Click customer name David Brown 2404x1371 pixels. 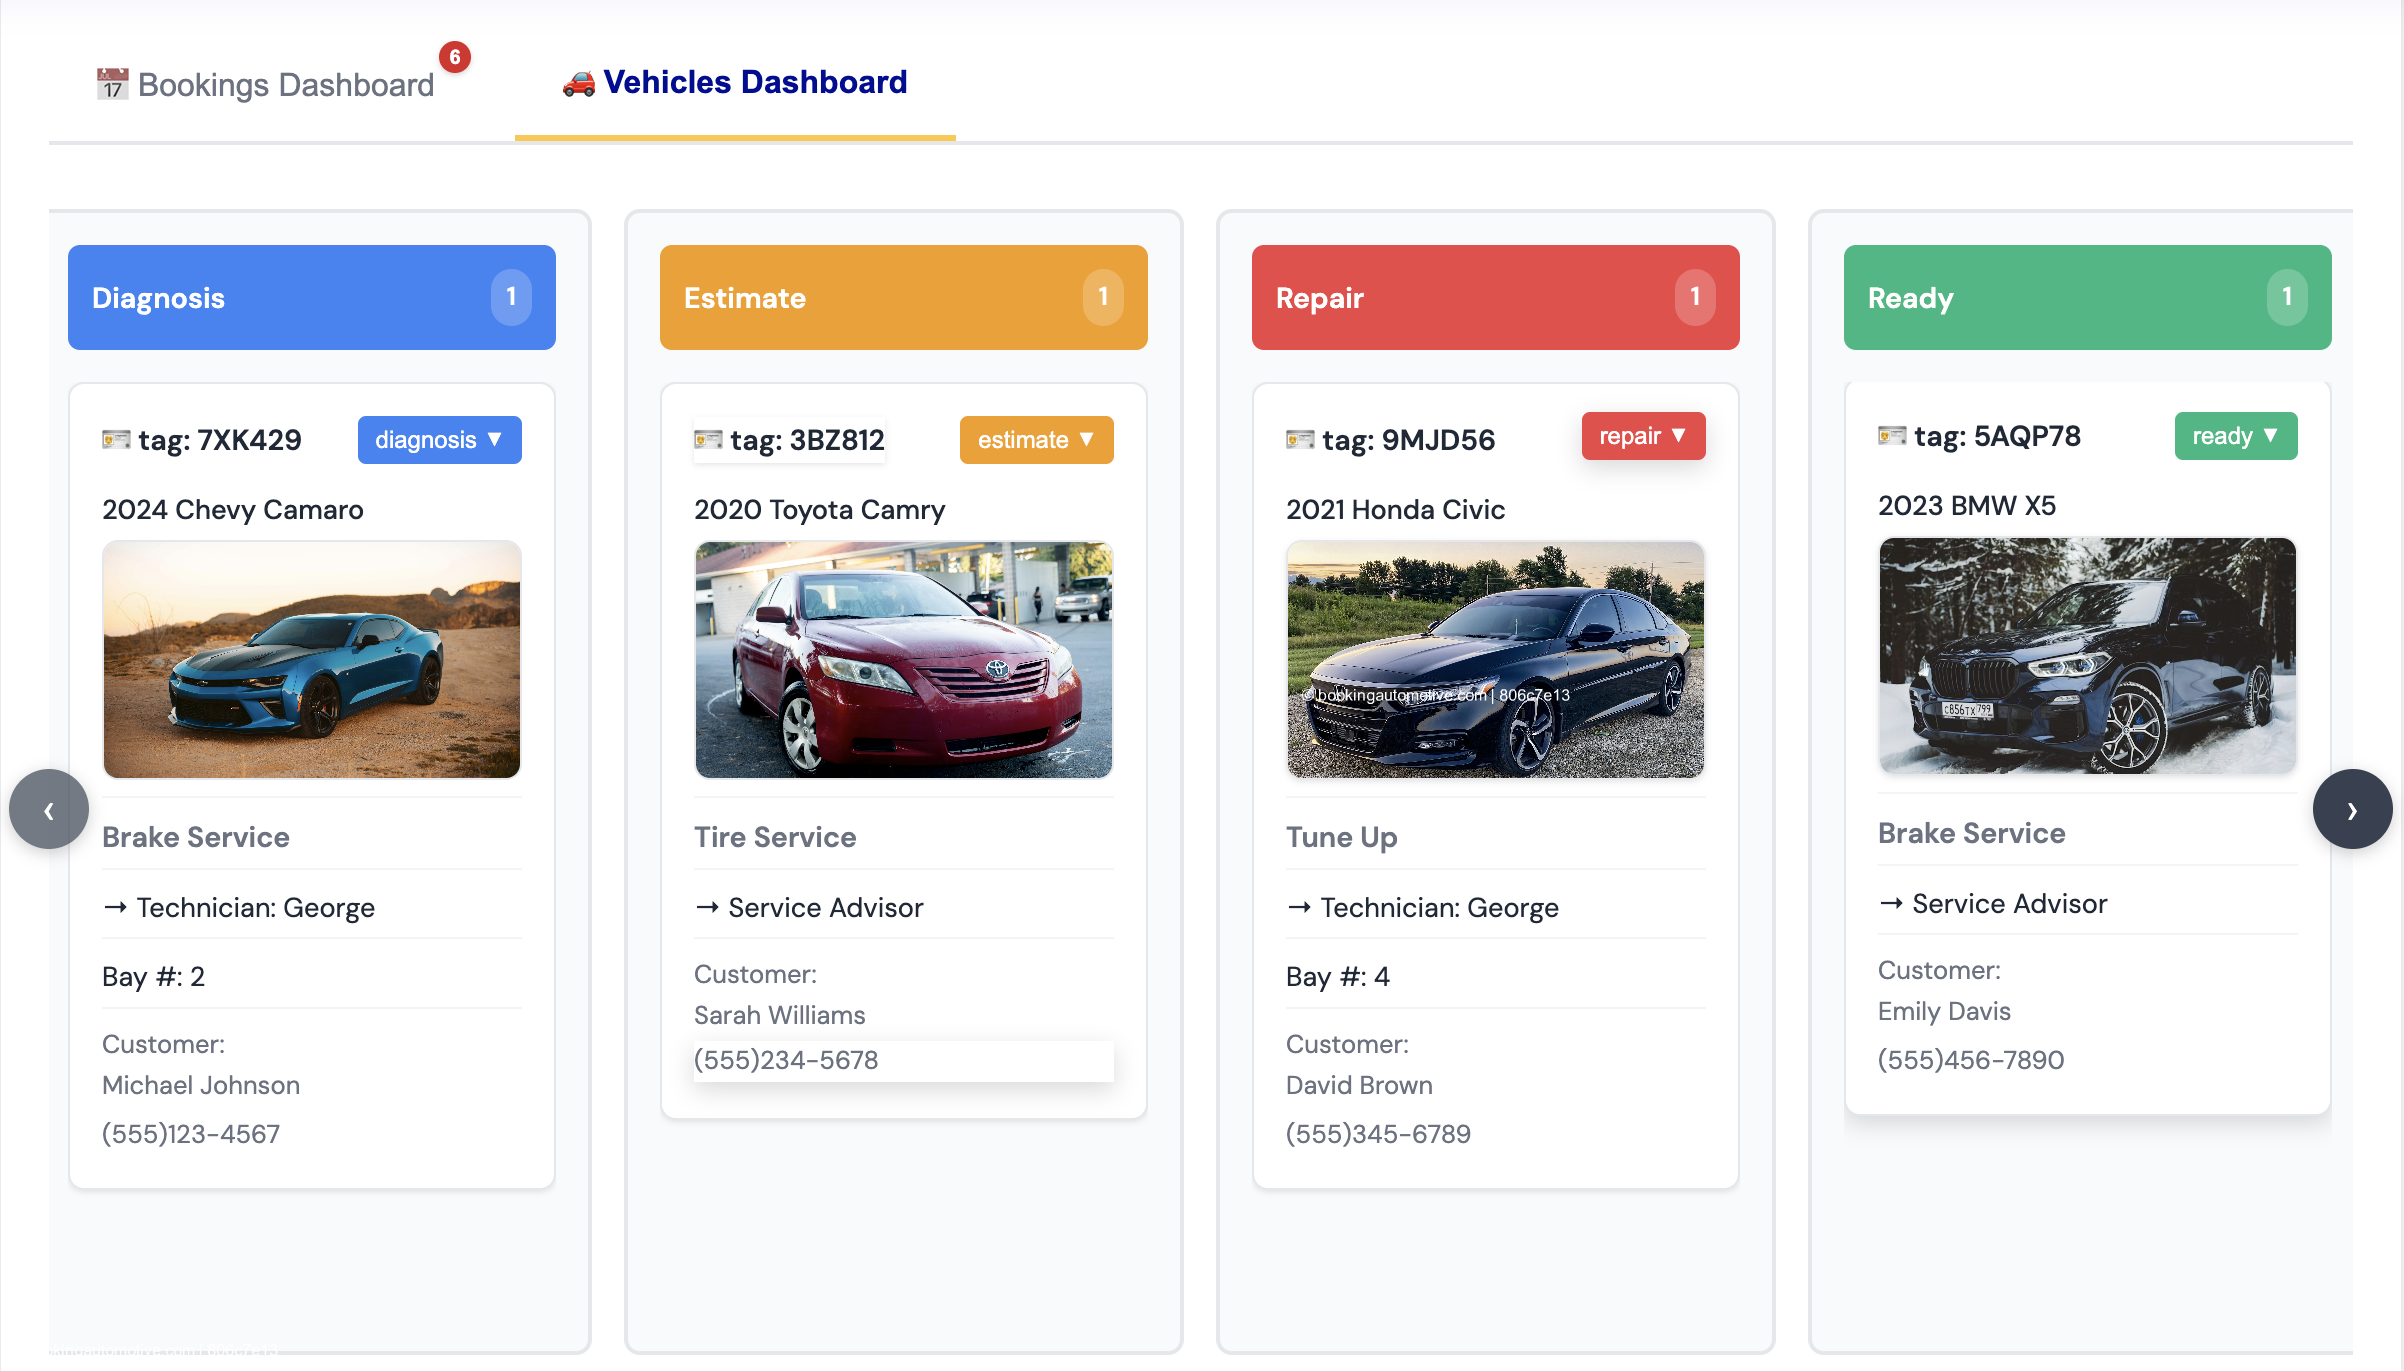click(1360, 1085)
